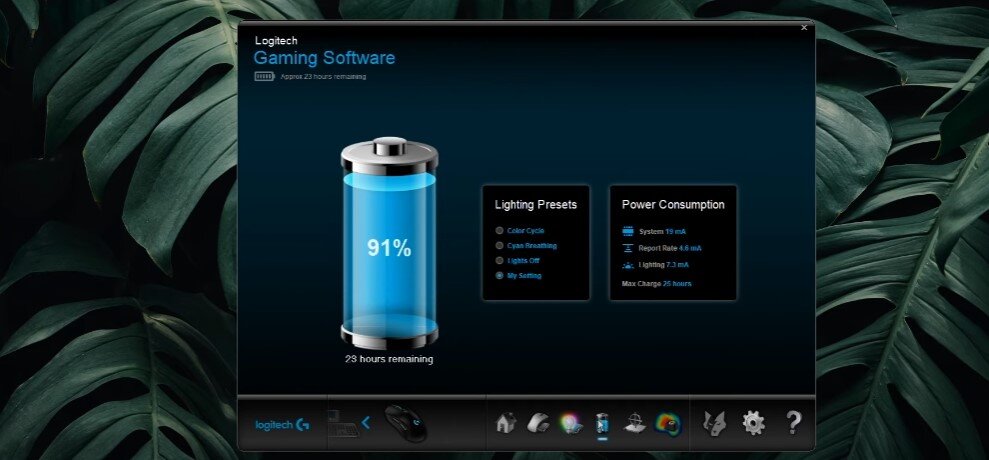Click the 'Lighting 7.3 mA' text

[x=664, y=265]
